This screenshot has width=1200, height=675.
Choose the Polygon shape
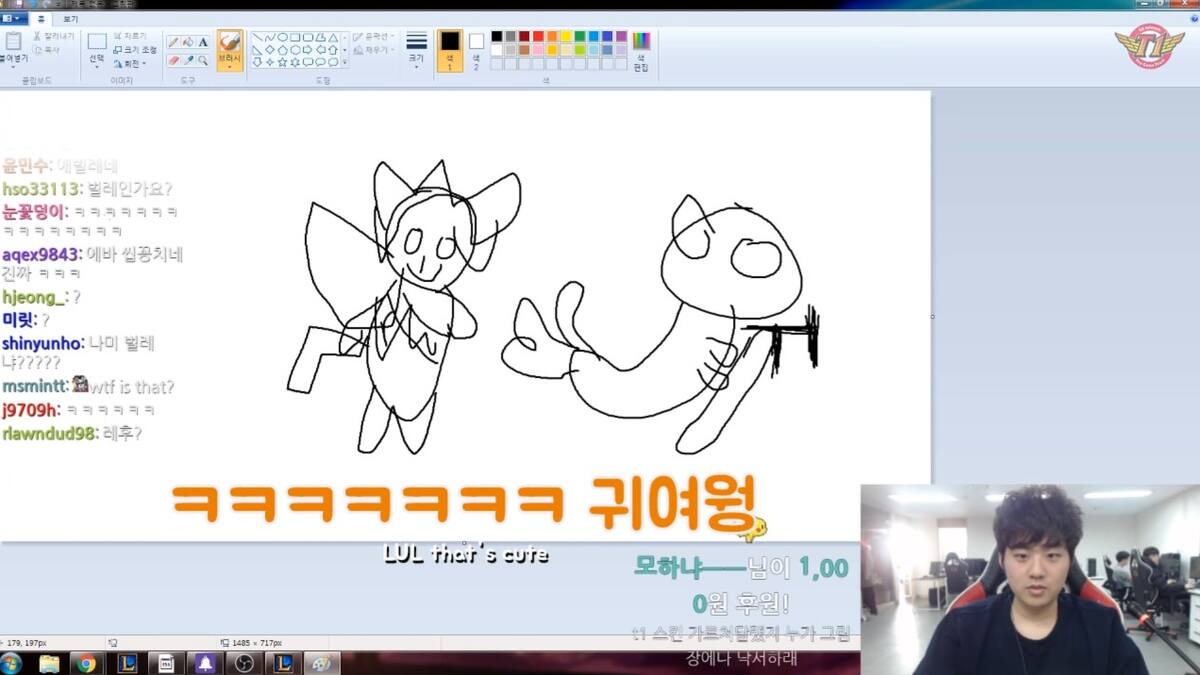(x=320, y=37)
